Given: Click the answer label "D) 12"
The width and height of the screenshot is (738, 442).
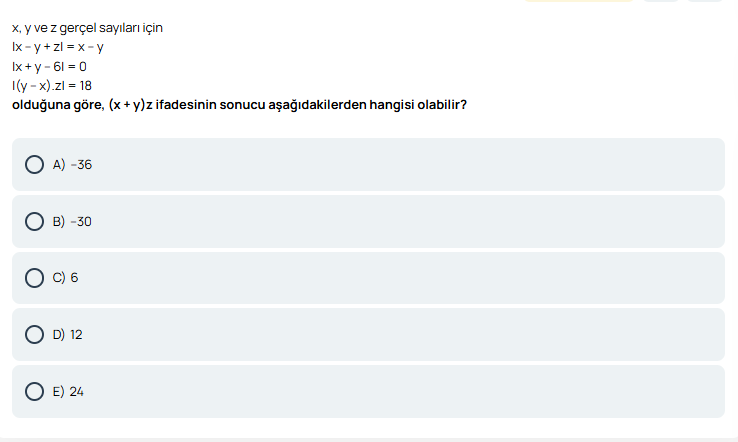Looking at the screenshot, I should 68,335.
